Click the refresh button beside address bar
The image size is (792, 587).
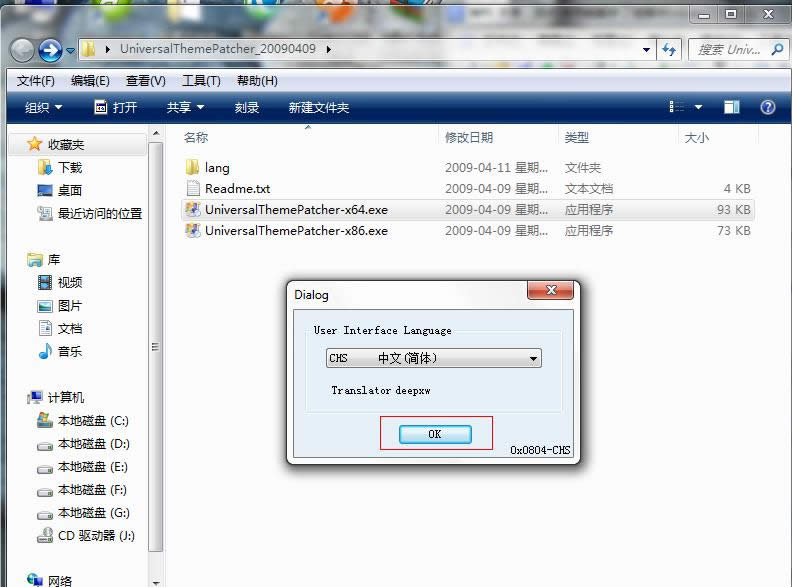(669, 49)
